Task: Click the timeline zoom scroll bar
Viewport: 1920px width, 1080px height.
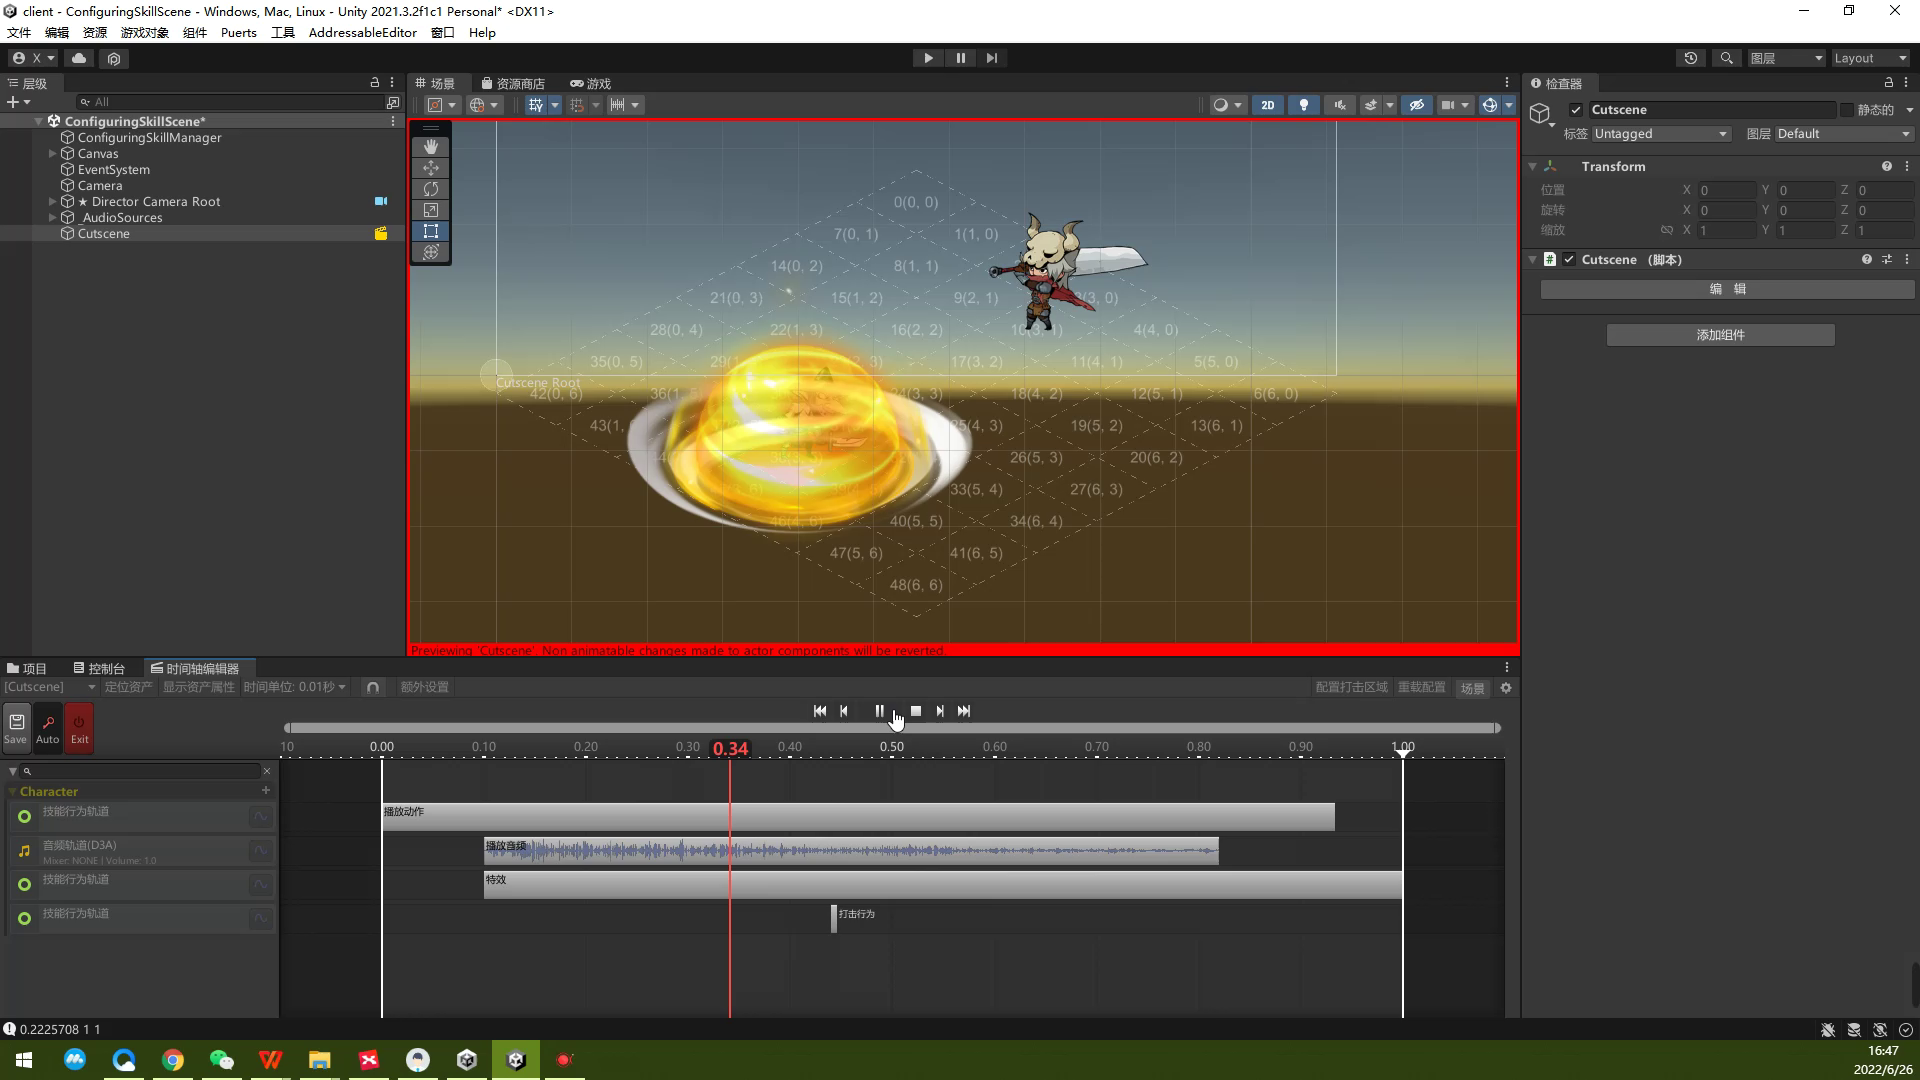Action: pyautogui.click(x=892, y=728)
